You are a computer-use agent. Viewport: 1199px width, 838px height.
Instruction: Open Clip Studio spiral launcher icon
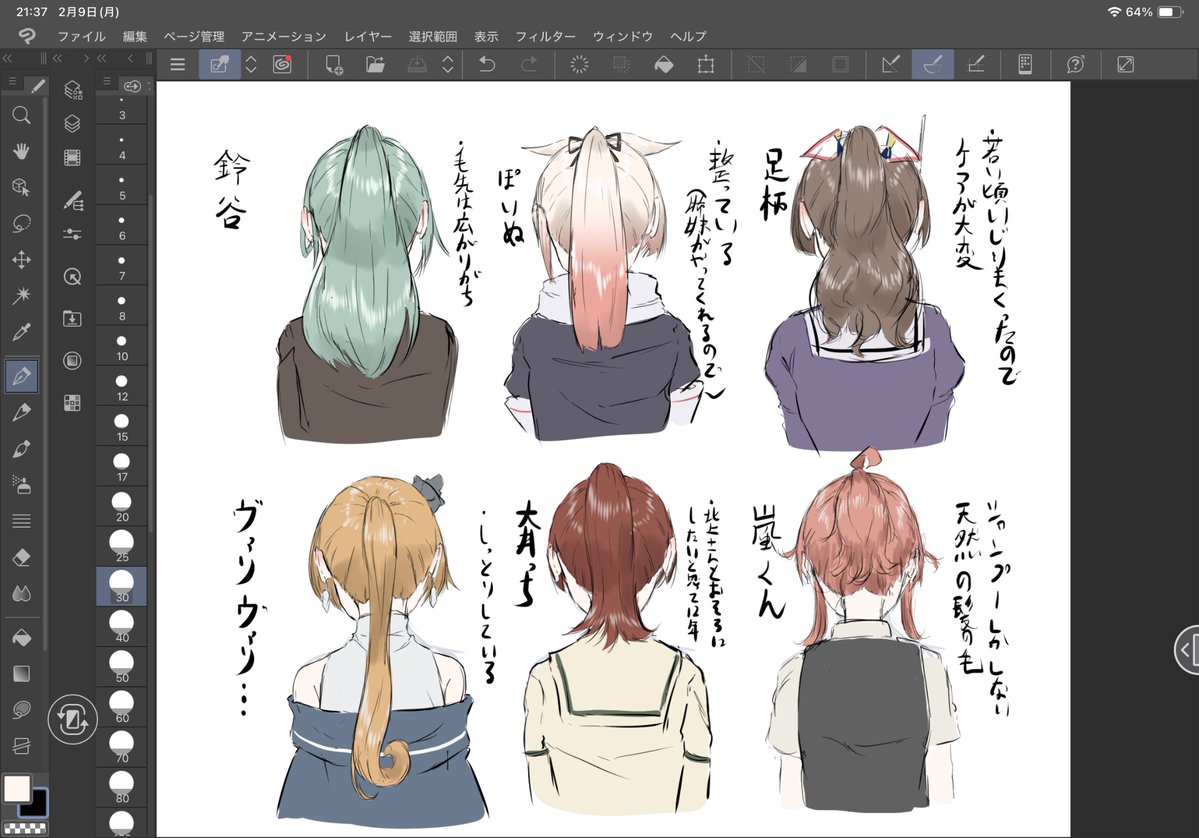[282, 65]
